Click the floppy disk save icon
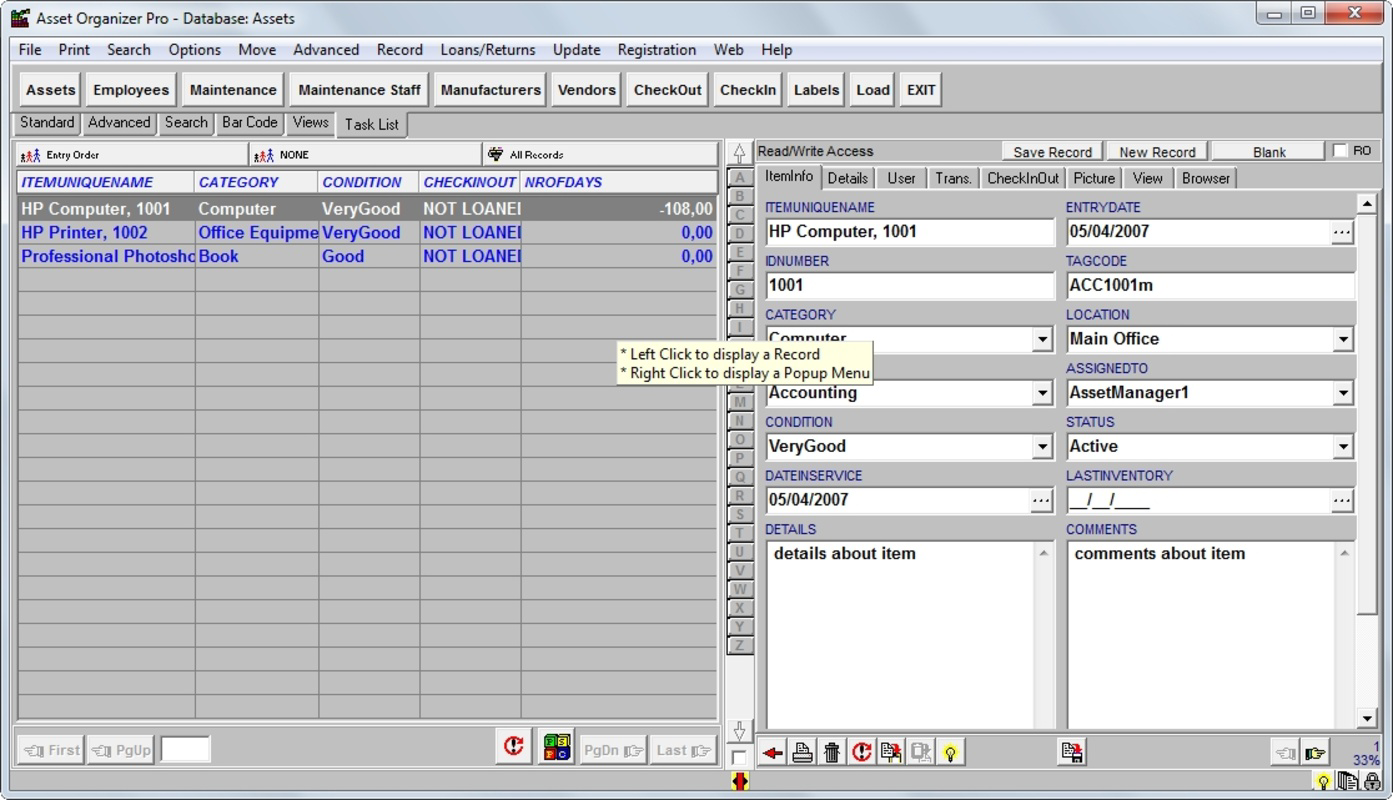Image resolution: width=1393 pixels, height=800 pixels. (1072, 752)
